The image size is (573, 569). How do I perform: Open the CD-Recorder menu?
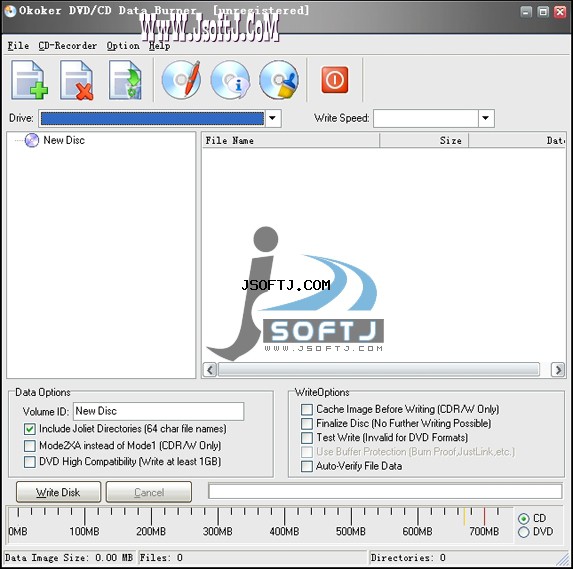click(x=68, y=46)
